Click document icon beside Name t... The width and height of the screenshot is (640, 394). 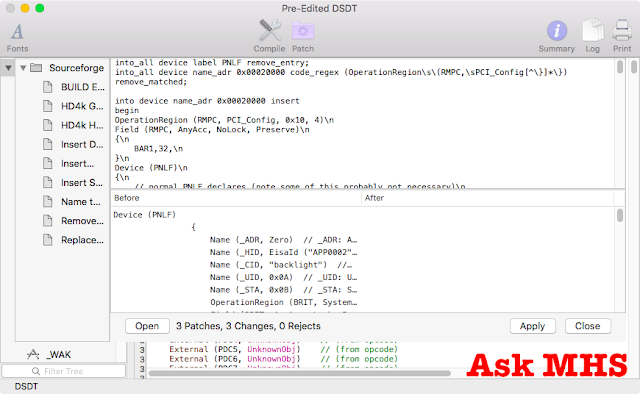48,202
